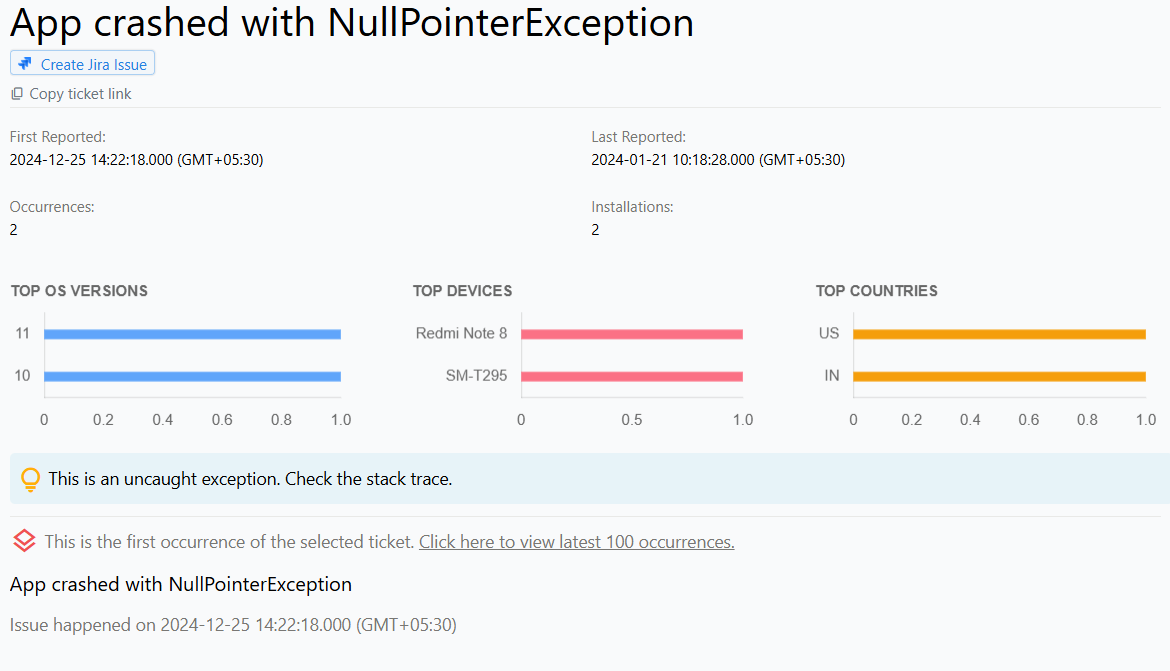Select the pink SM-T295 device bar

pos(631,376)
